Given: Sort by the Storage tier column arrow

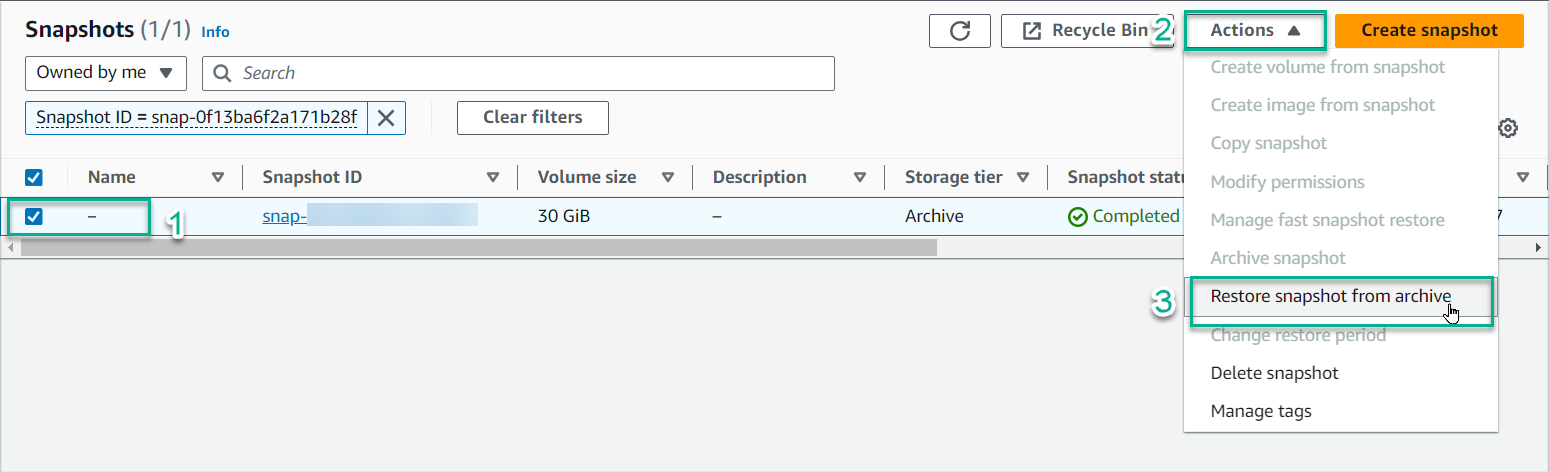Looking at the screenshot, I should [x=1023, y=178].
